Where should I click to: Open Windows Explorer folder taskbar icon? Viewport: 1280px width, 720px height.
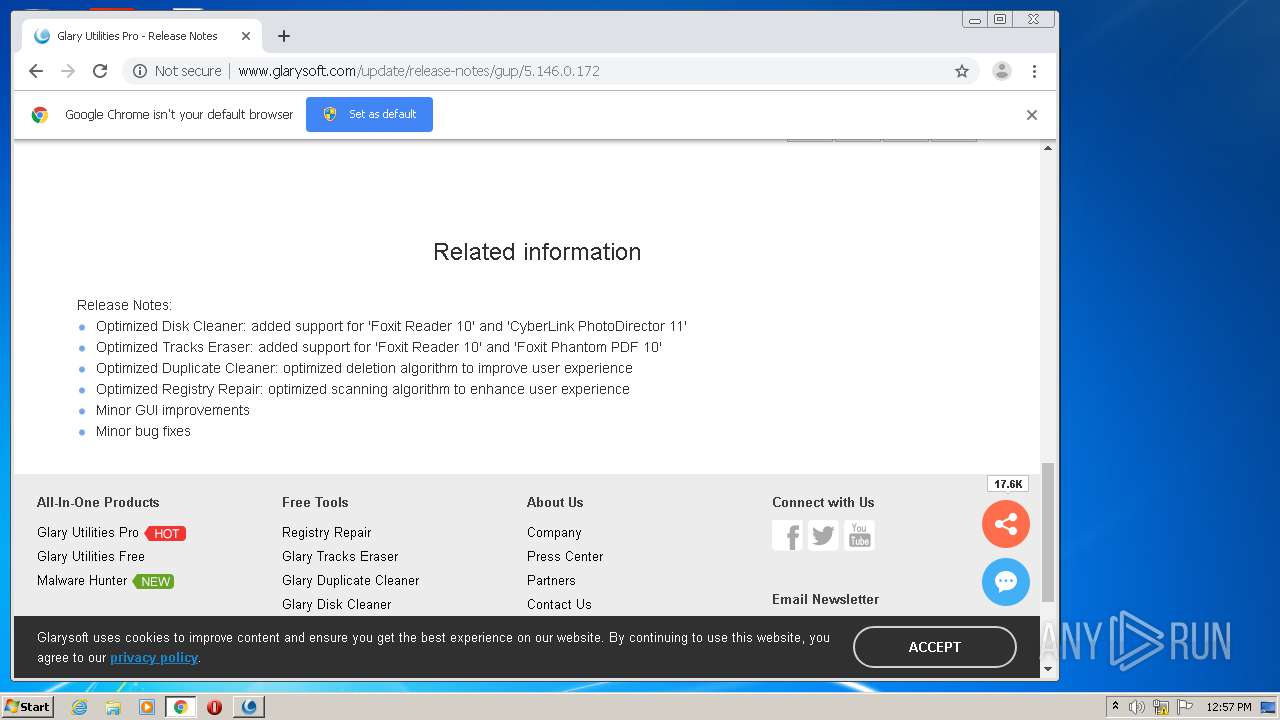113,707
